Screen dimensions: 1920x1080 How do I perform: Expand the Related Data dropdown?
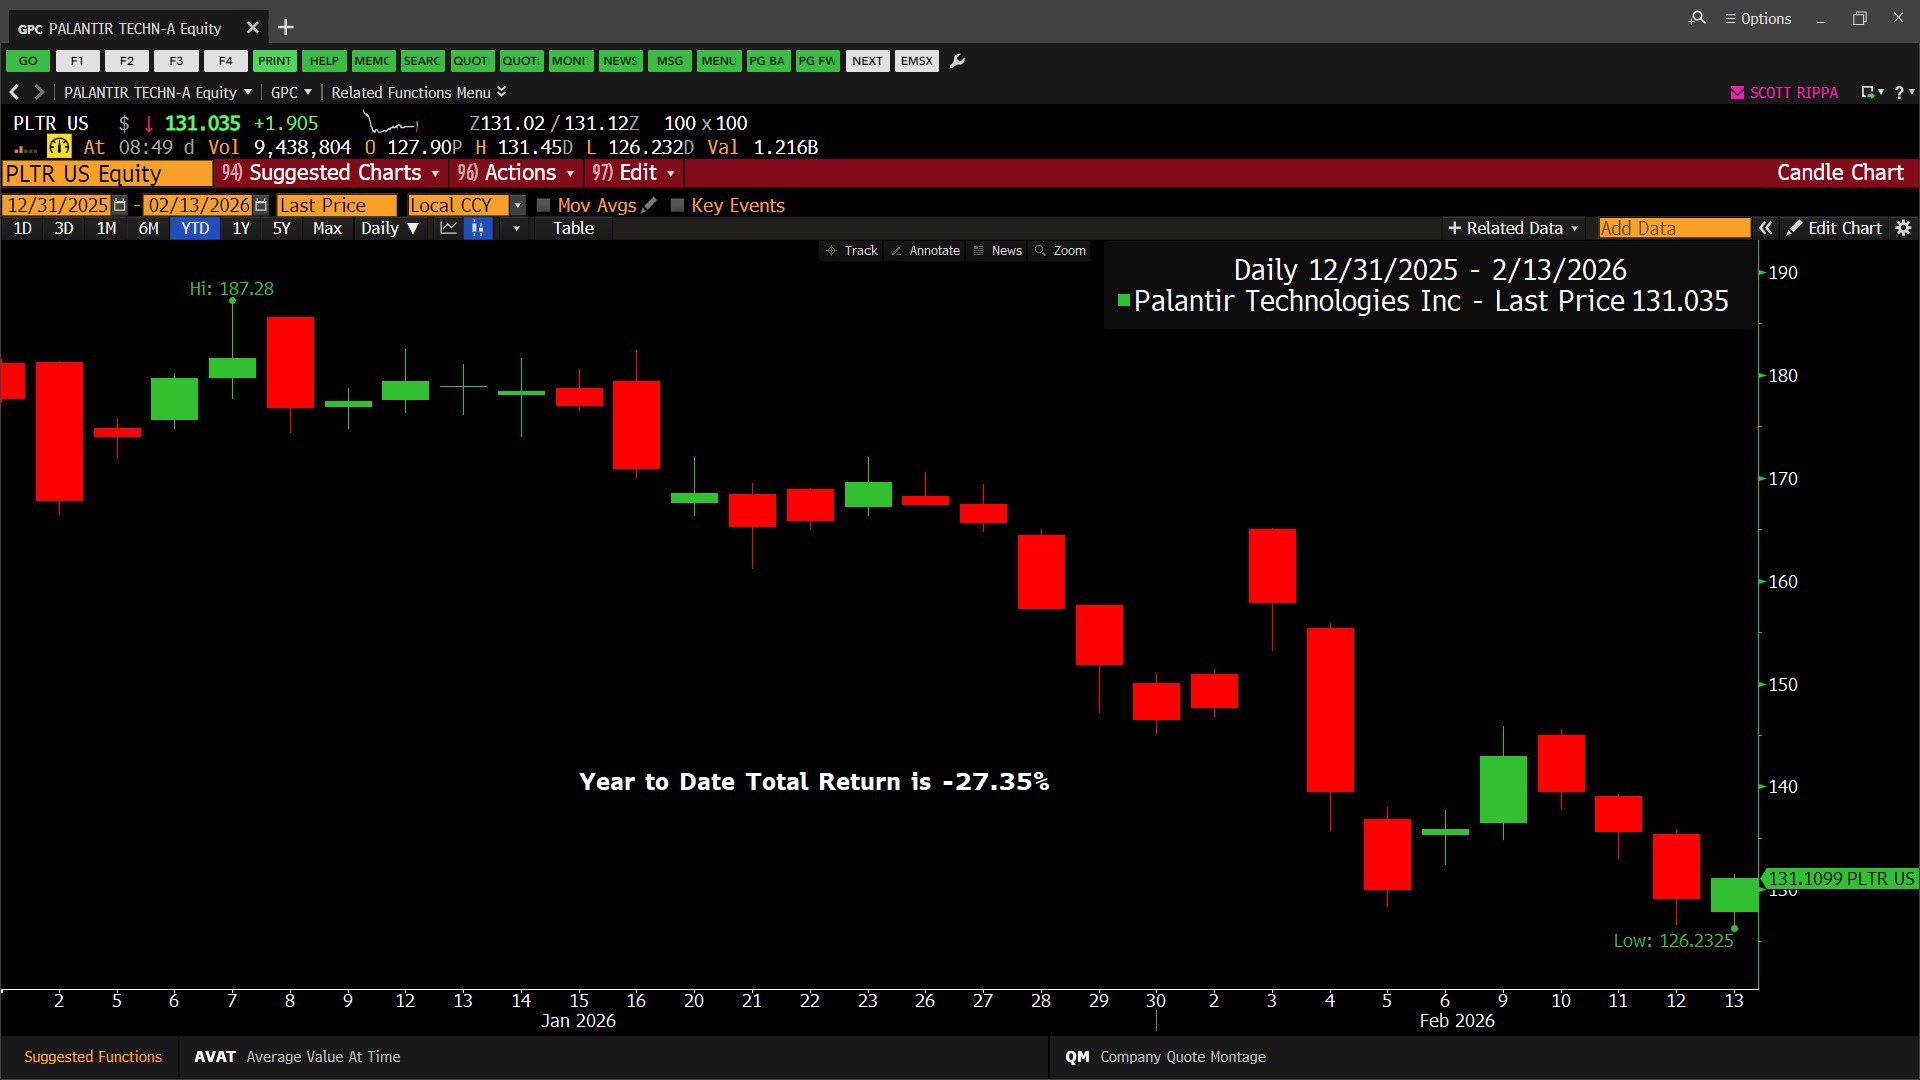point(1513,228)
